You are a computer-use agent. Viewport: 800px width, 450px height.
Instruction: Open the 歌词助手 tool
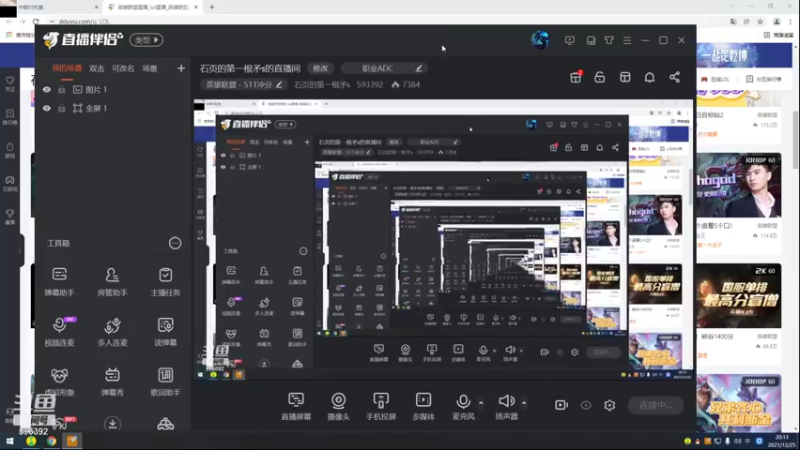165,381
